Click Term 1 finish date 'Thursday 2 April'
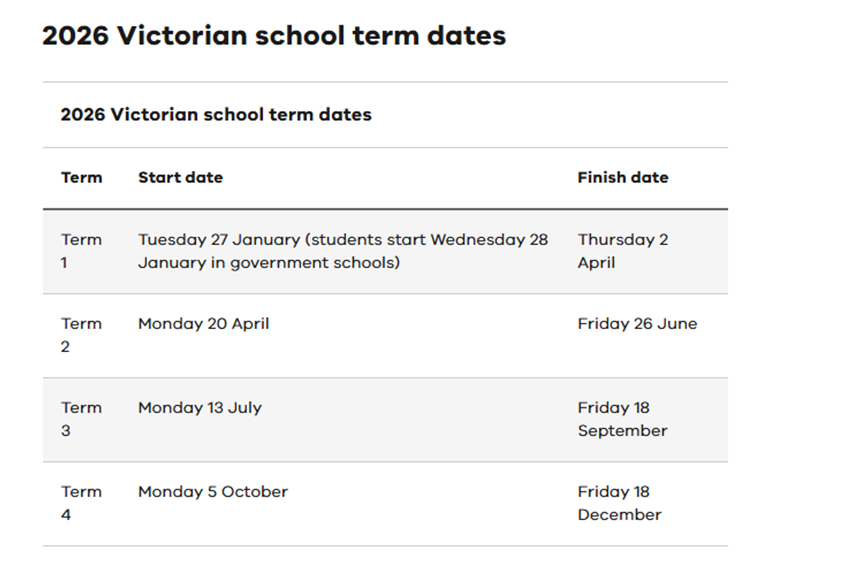The width and height of the screenshot is (845, 563). pyautogui.click(x=622, y=251)
